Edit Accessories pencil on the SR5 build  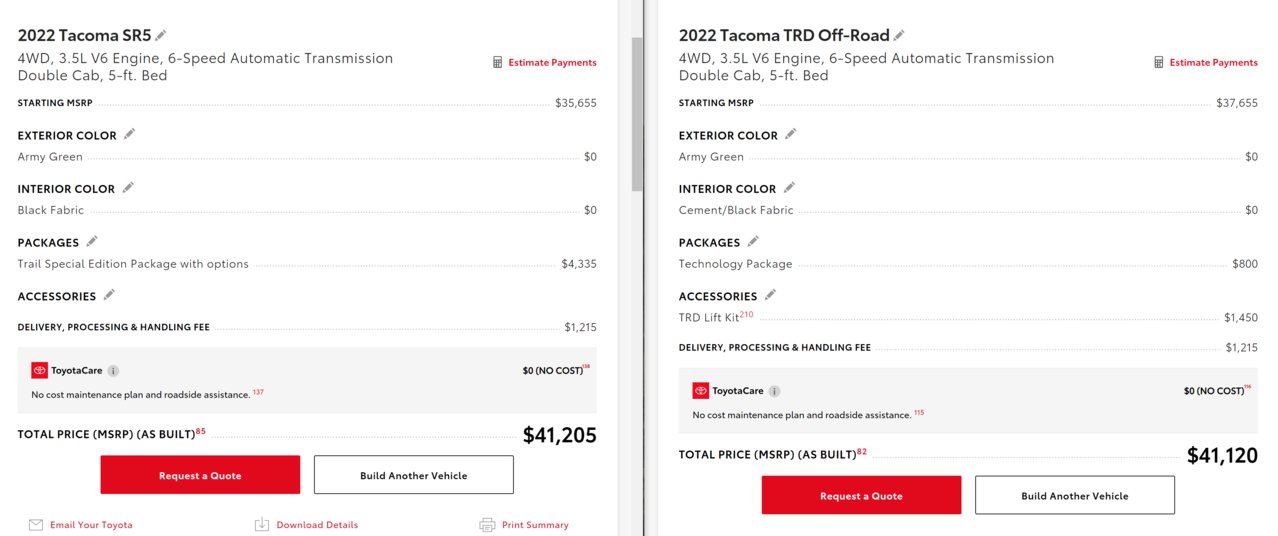click(109, 295)
